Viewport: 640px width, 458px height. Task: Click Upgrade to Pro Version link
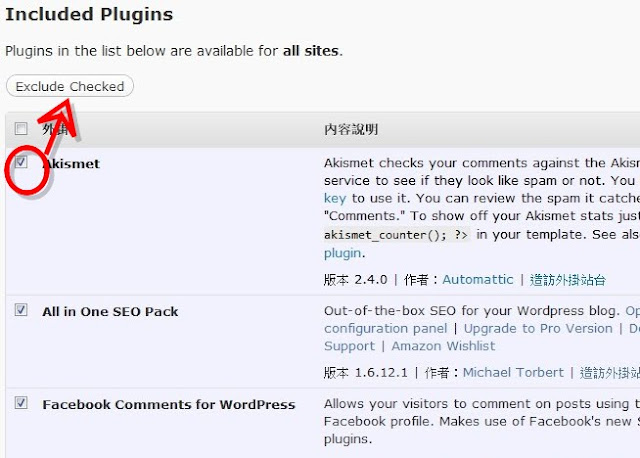point(538,329)
